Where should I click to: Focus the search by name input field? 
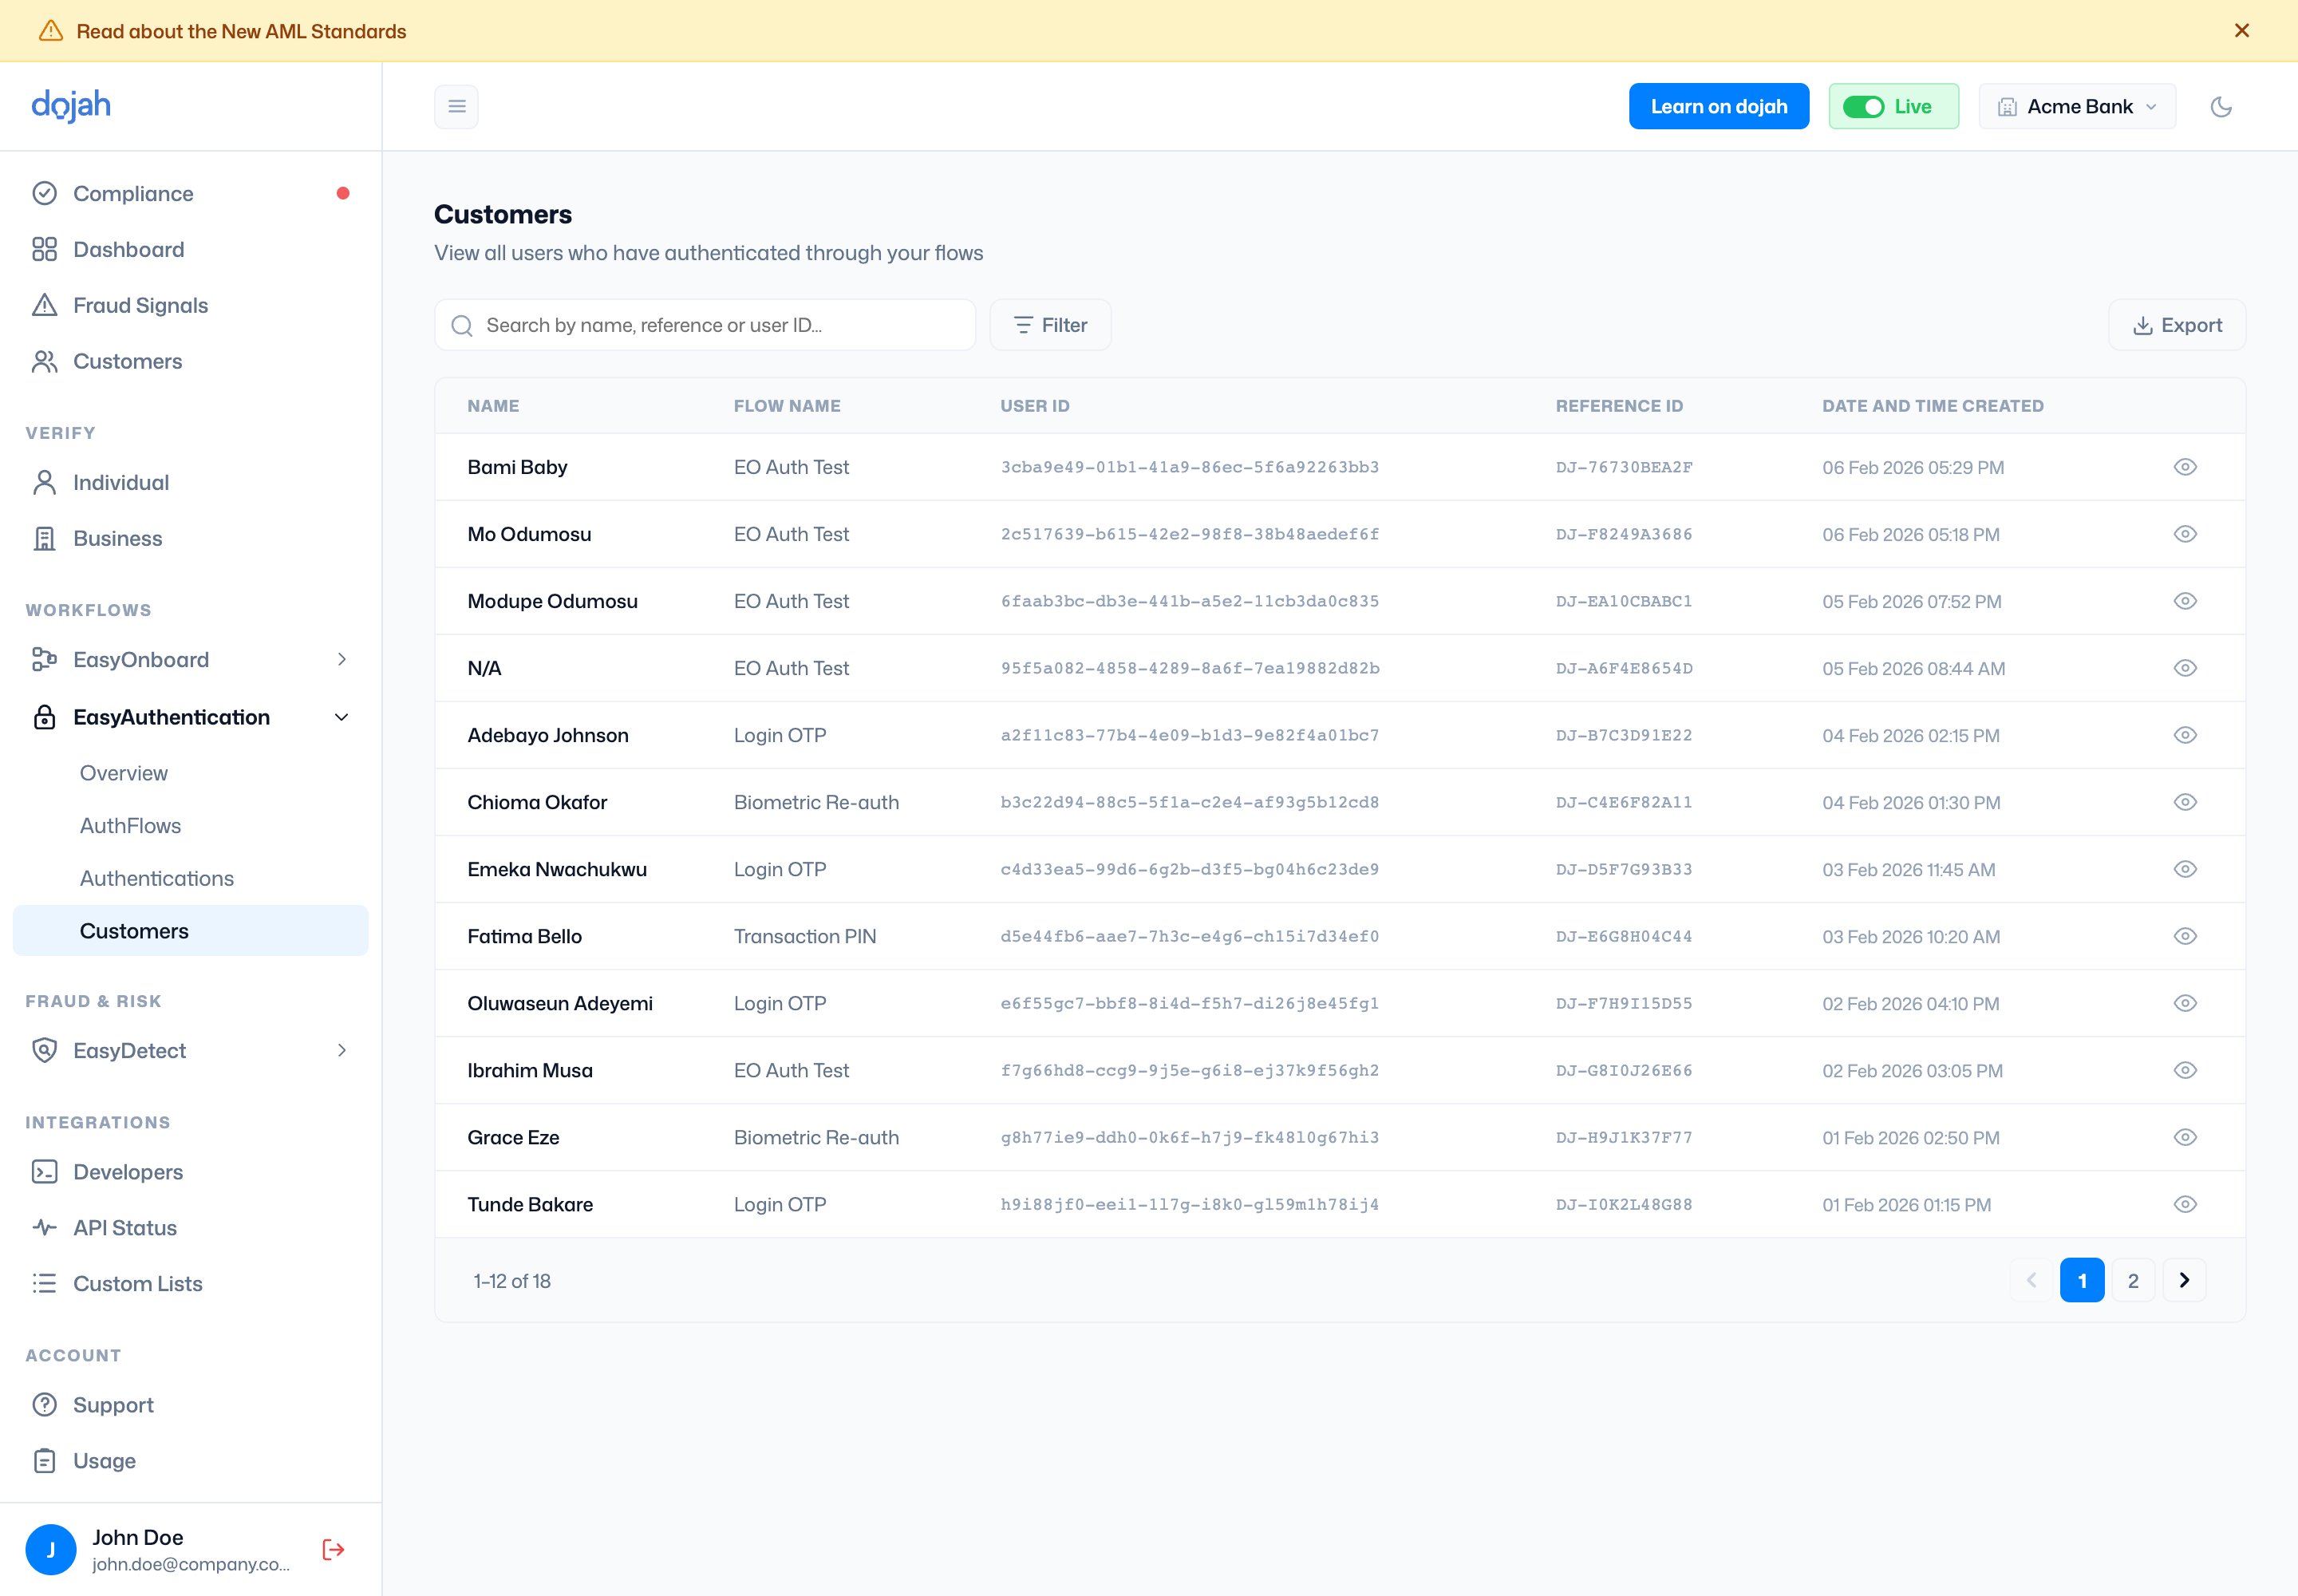(x=705, y=325)
